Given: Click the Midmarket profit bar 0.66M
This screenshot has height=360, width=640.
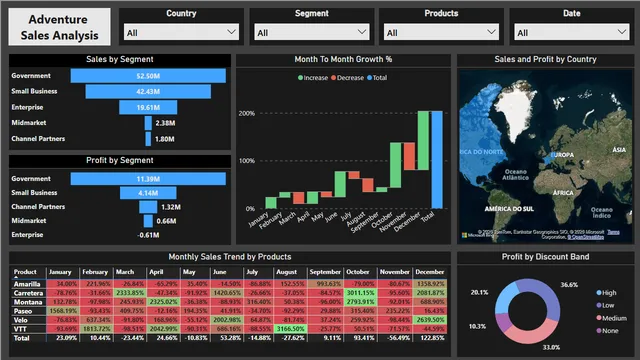Looking at the screenshot, I should point(148,221).
